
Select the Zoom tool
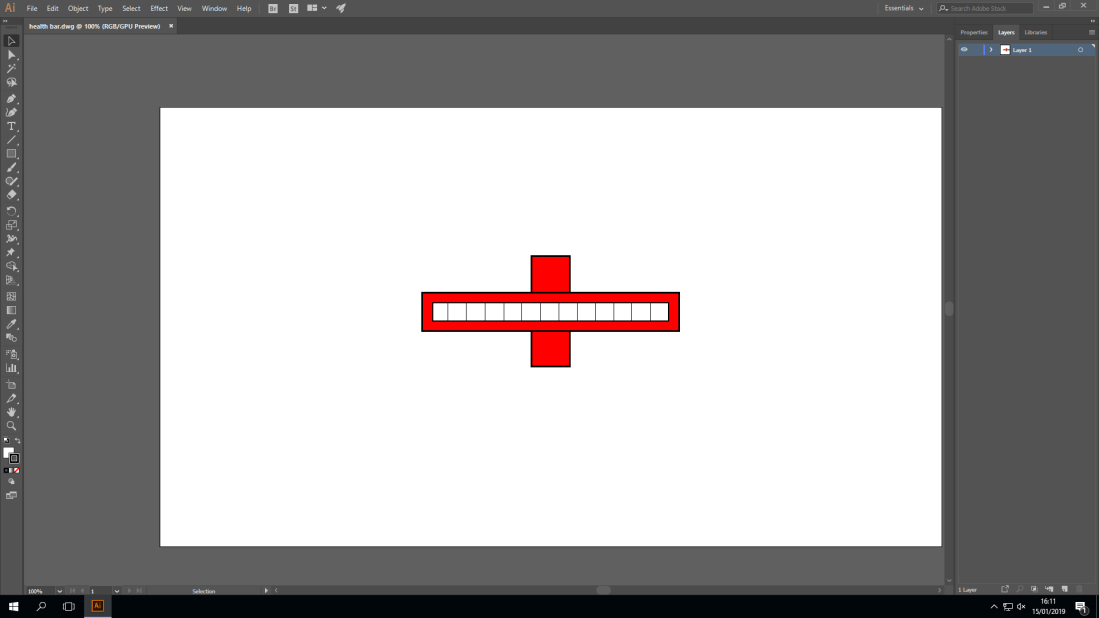(x=12, y=425)
